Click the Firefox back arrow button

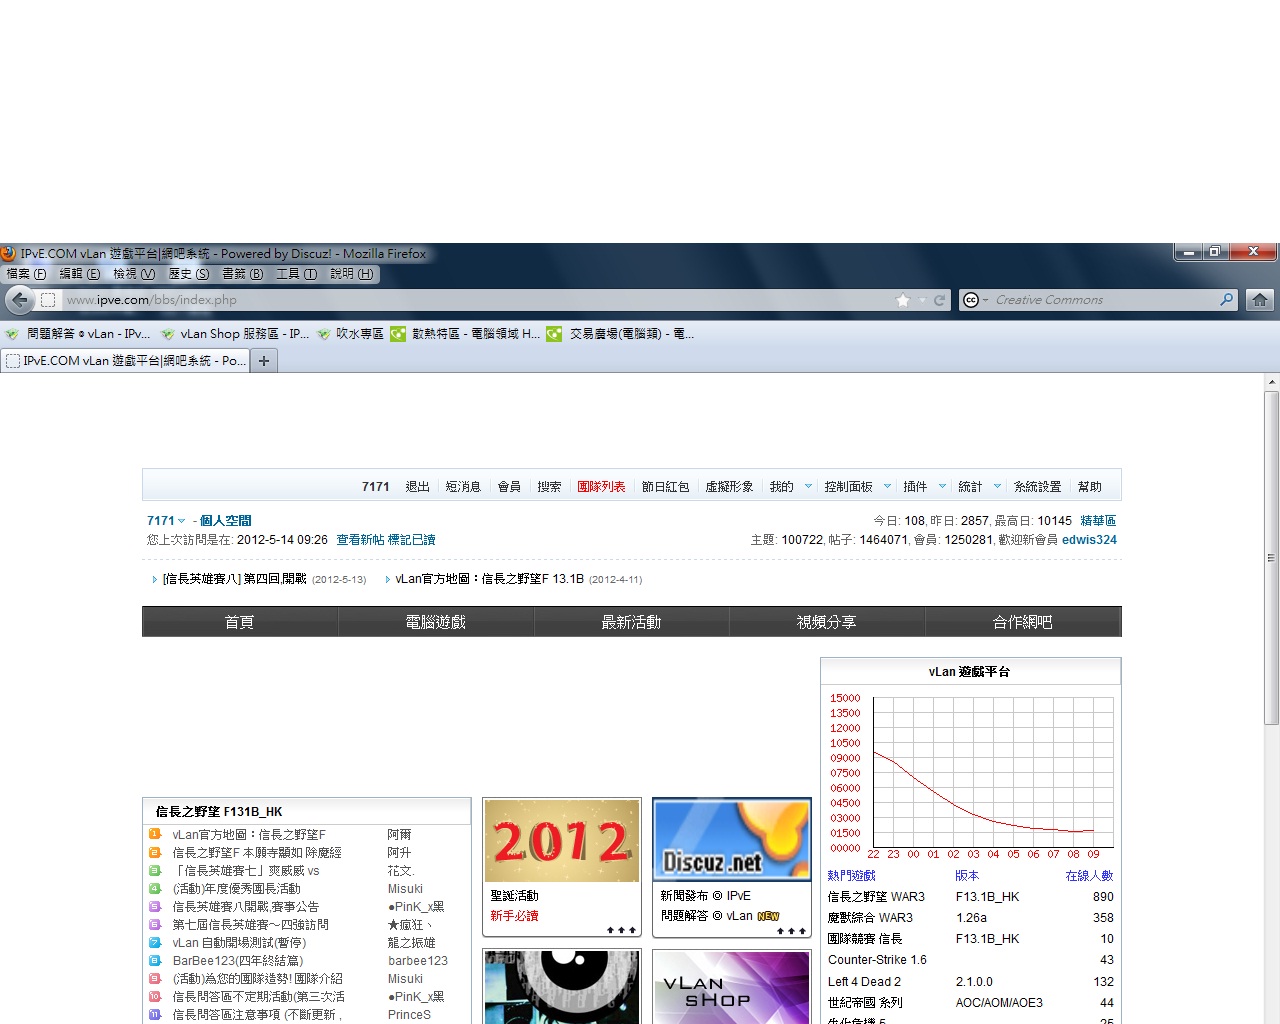click(20, 300)
